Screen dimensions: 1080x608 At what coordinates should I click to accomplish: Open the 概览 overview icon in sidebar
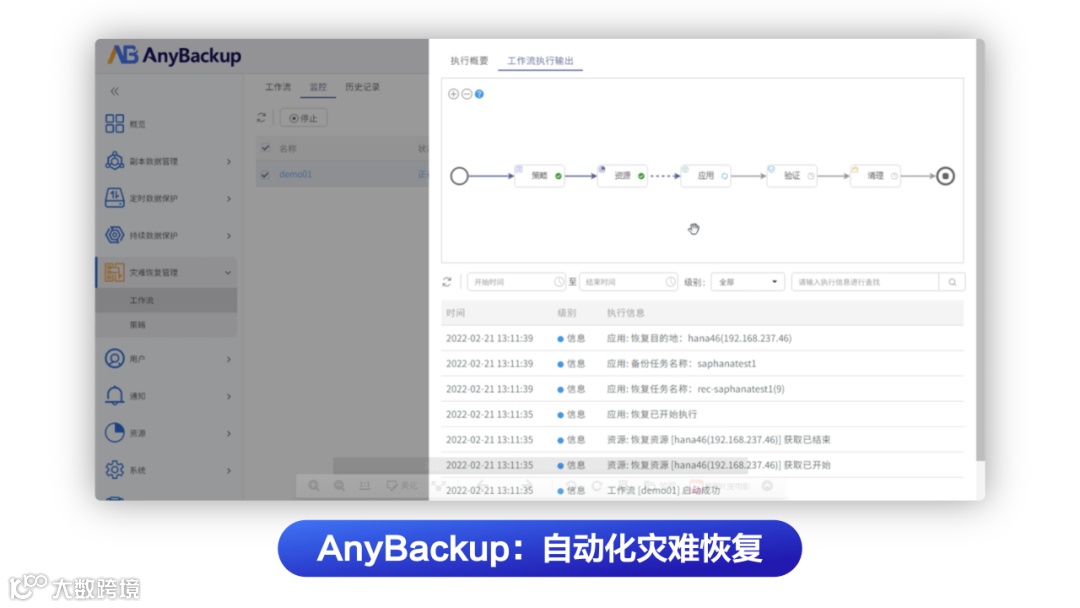(114, 123)
